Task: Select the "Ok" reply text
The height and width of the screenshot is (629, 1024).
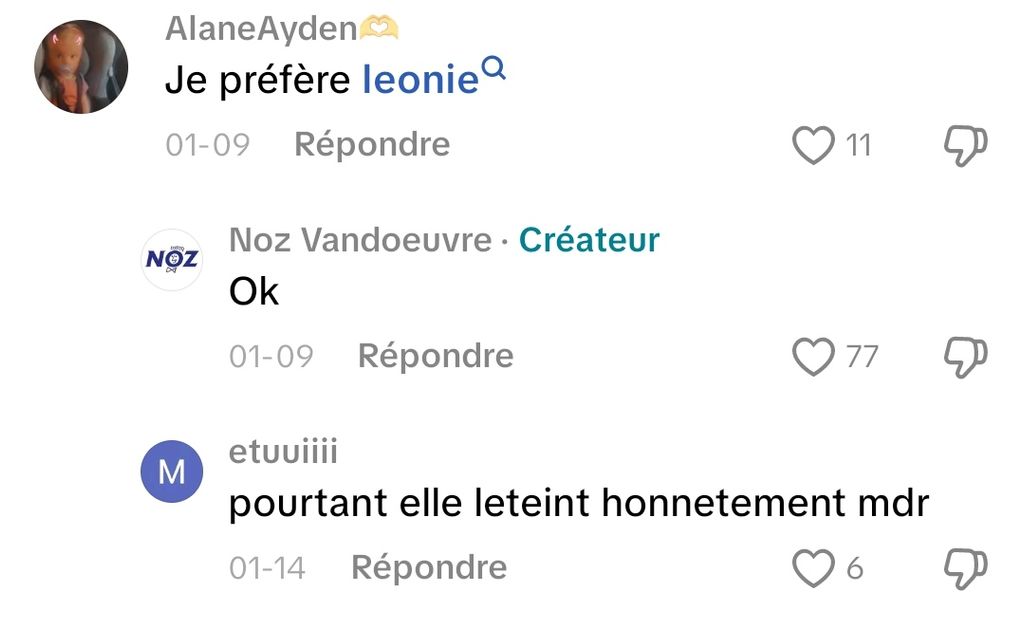Action: point(254,292)
